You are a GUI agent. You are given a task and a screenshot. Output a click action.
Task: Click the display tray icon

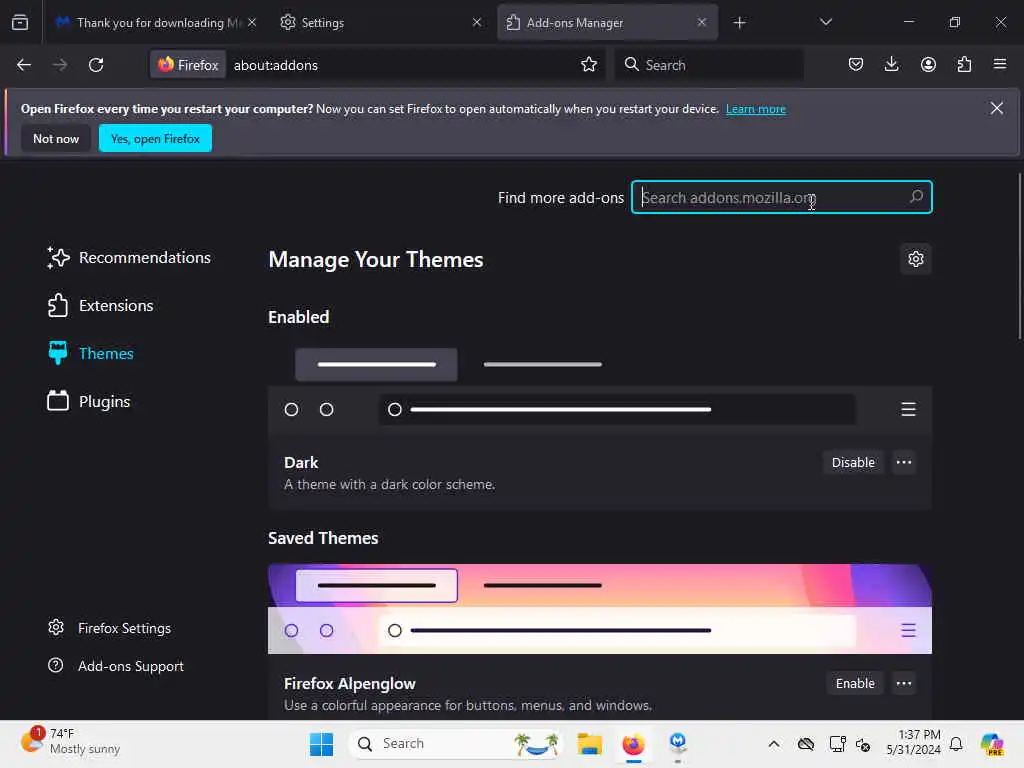click(x=837, y=744)
